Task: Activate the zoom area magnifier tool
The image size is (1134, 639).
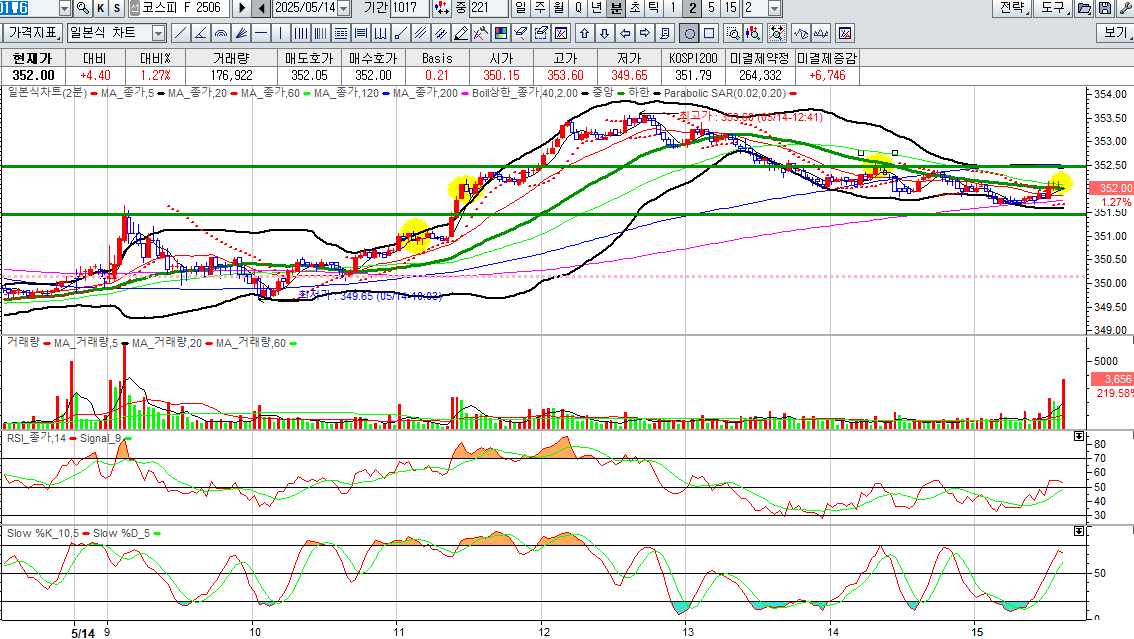Action: coord(733,33)
